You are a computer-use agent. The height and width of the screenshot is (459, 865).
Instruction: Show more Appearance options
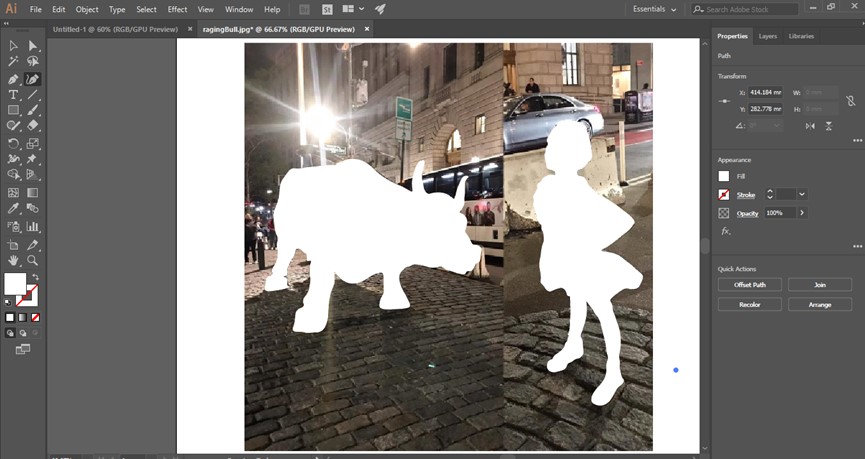click(857, 247)
